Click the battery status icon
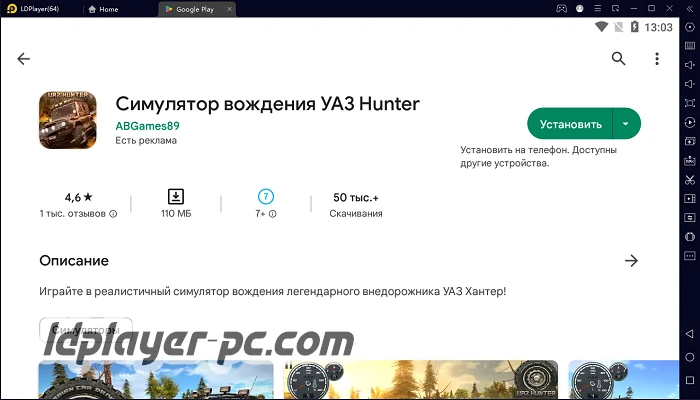Viewport: 700px width, 400px height. click(634, 27)
